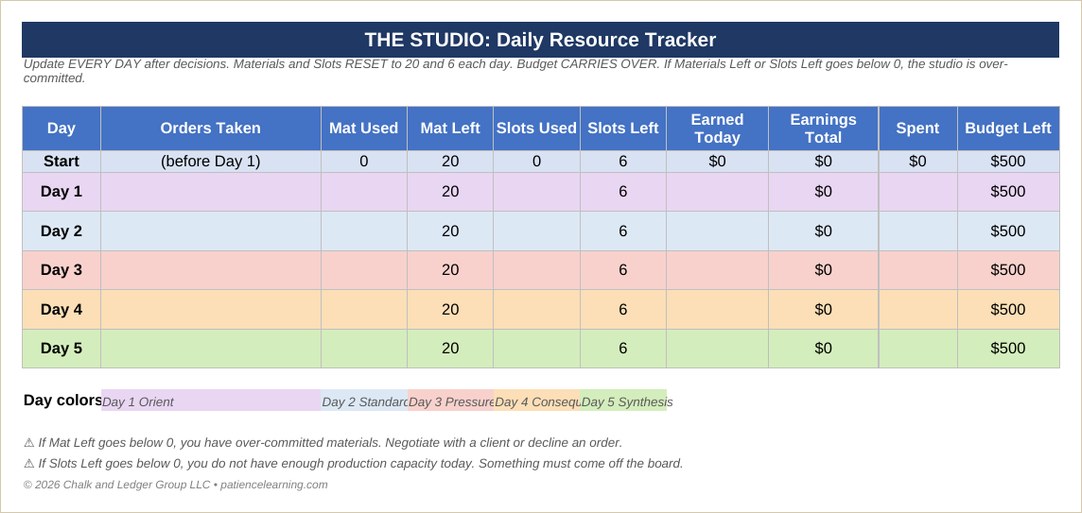Click the blue 'Day 2 Standard' legend swatch
This screenshot has width=1082, height=513.
[x=364, y=400]
